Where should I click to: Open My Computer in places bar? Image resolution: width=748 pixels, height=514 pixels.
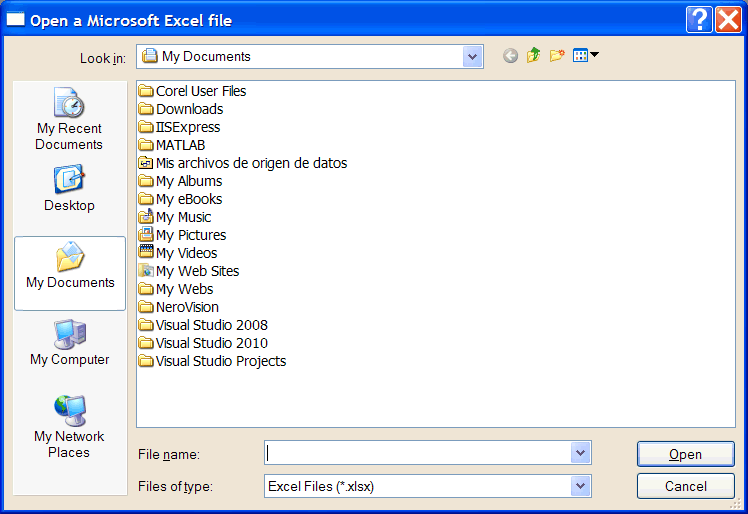(x=70, y=343)
